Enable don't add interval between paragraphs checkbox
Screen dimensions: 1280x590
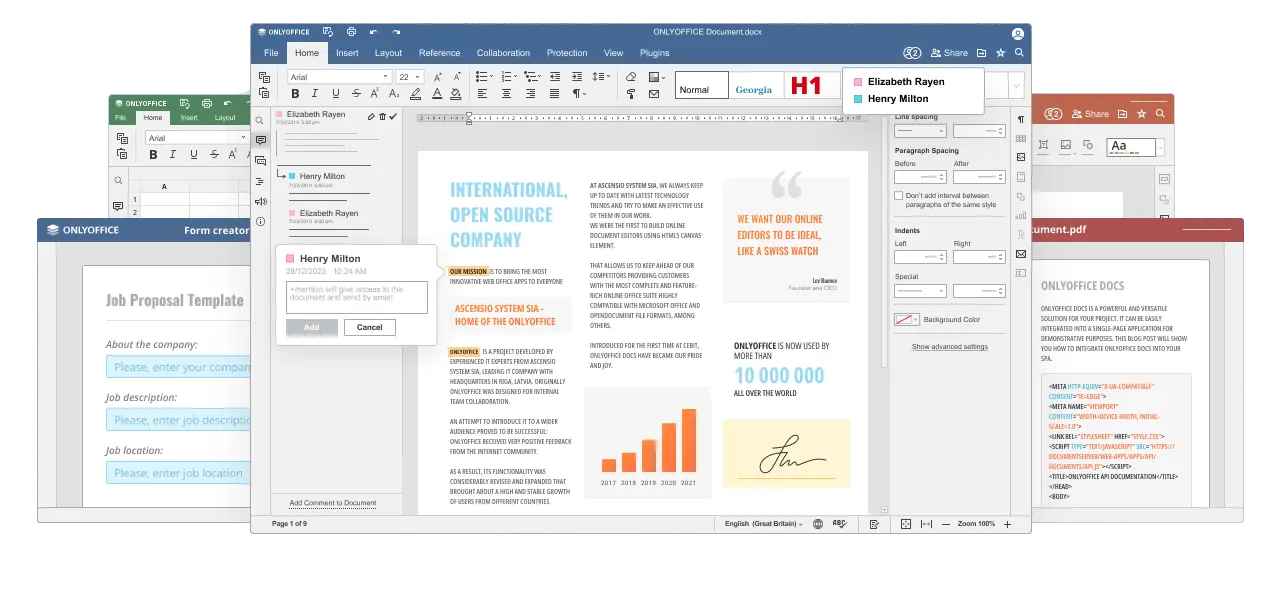pos(898,196)
